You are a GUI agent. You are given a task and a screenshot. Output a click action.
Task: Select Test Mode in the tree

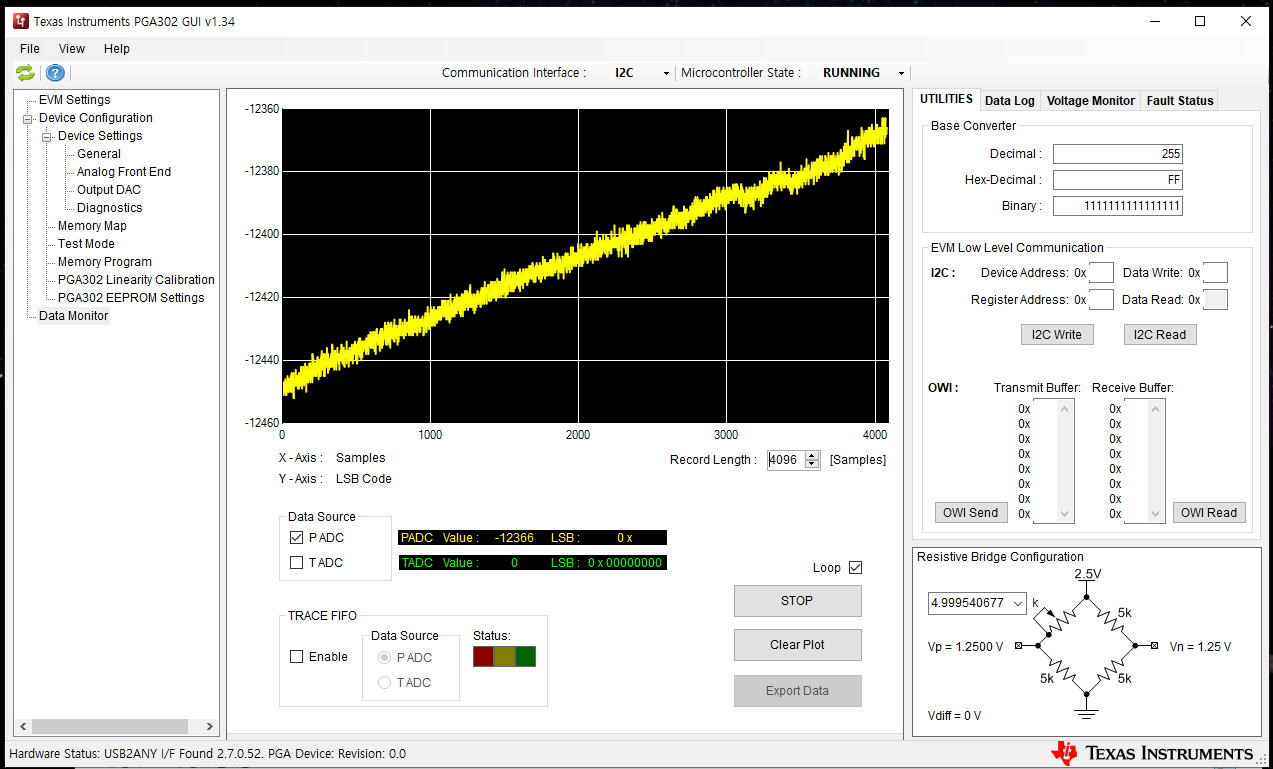86,244
